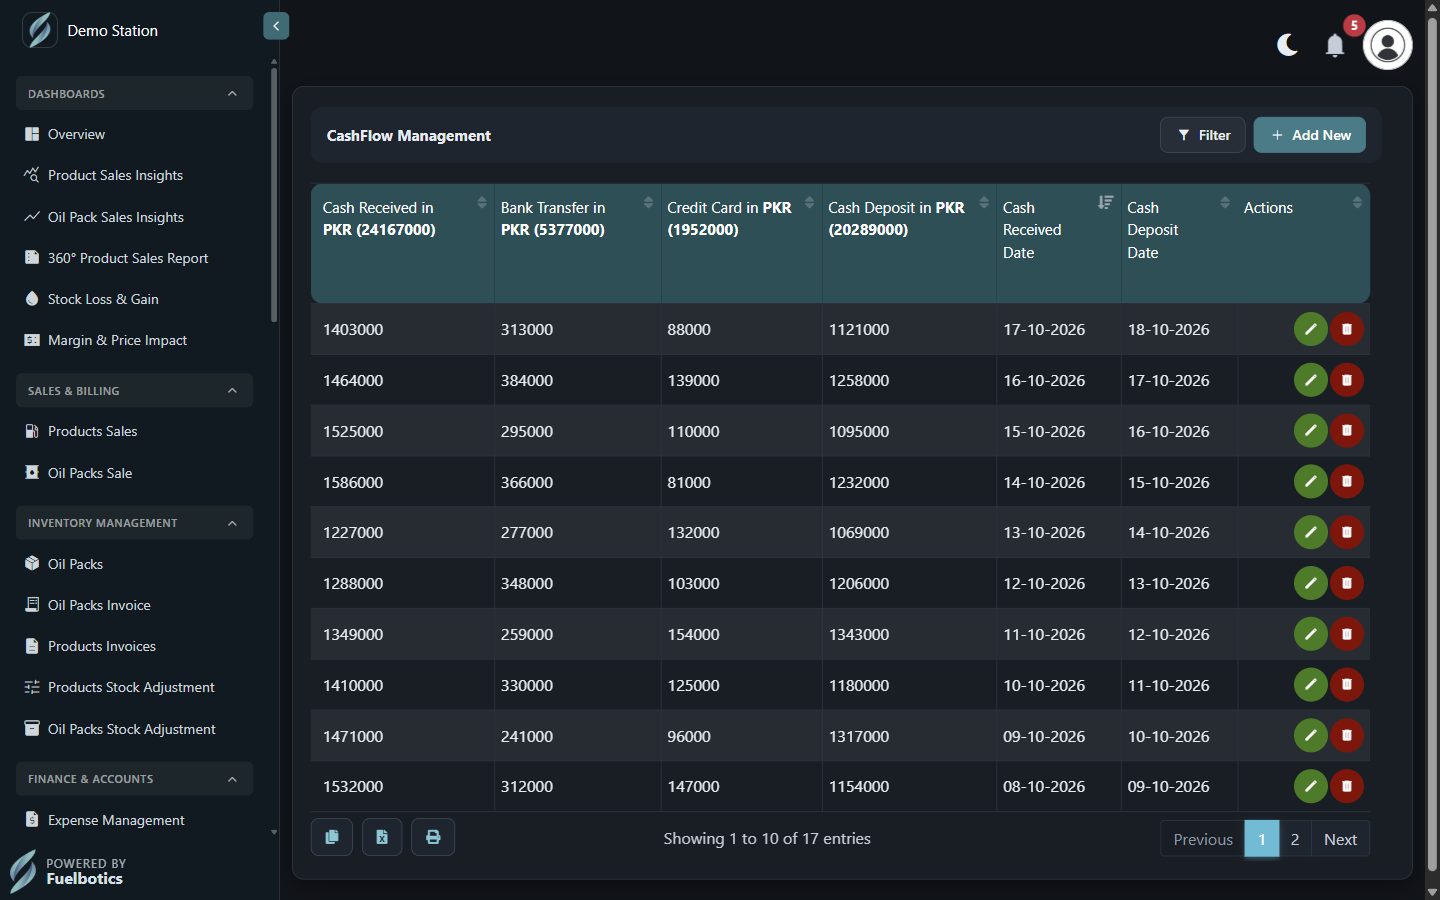Collapse the Sales & Billing section
1440x900 pixels.
tap(134, 390)
